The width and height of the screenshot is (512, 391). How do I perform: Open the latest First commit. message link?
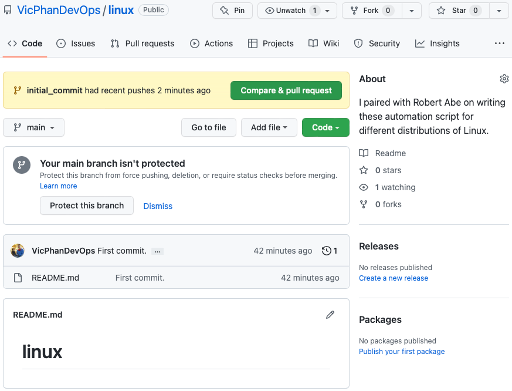point(122,251)
